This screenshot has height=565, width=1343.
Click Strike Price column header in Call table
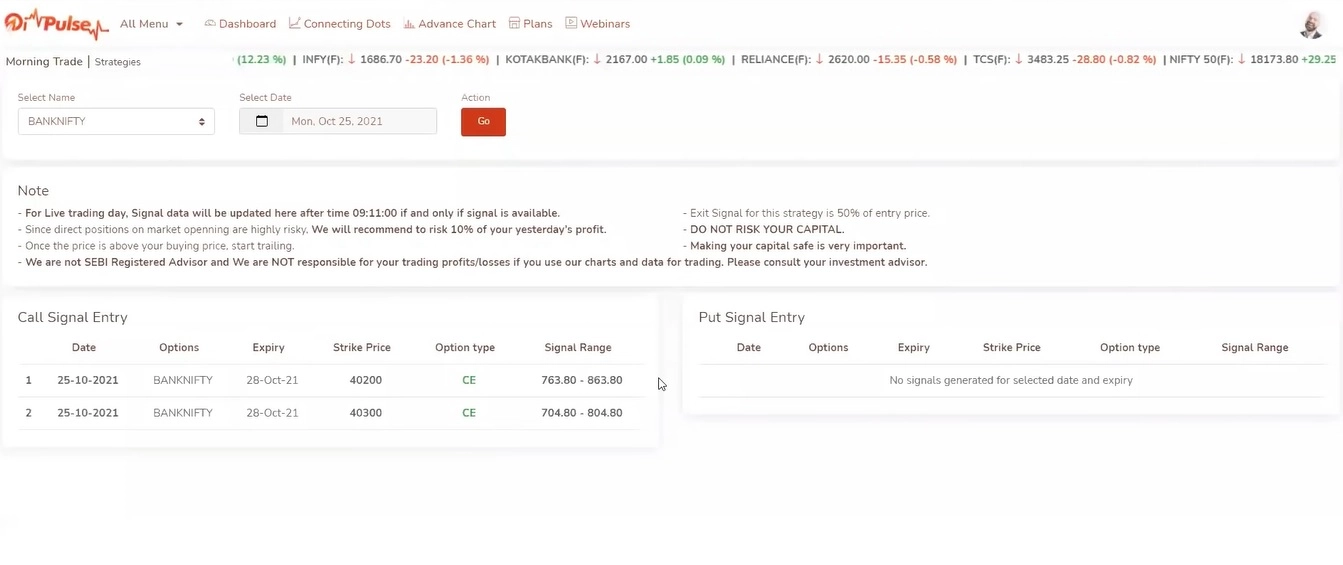[362, 348]
